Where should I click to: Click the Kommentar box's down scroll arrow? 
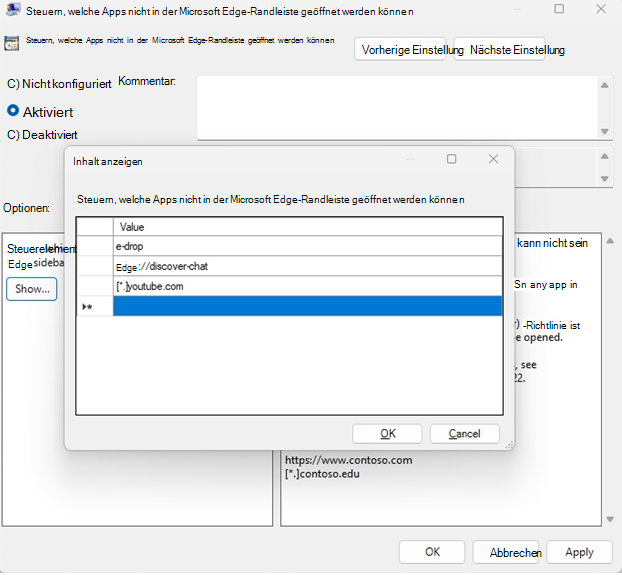click(x=605, y=131)
